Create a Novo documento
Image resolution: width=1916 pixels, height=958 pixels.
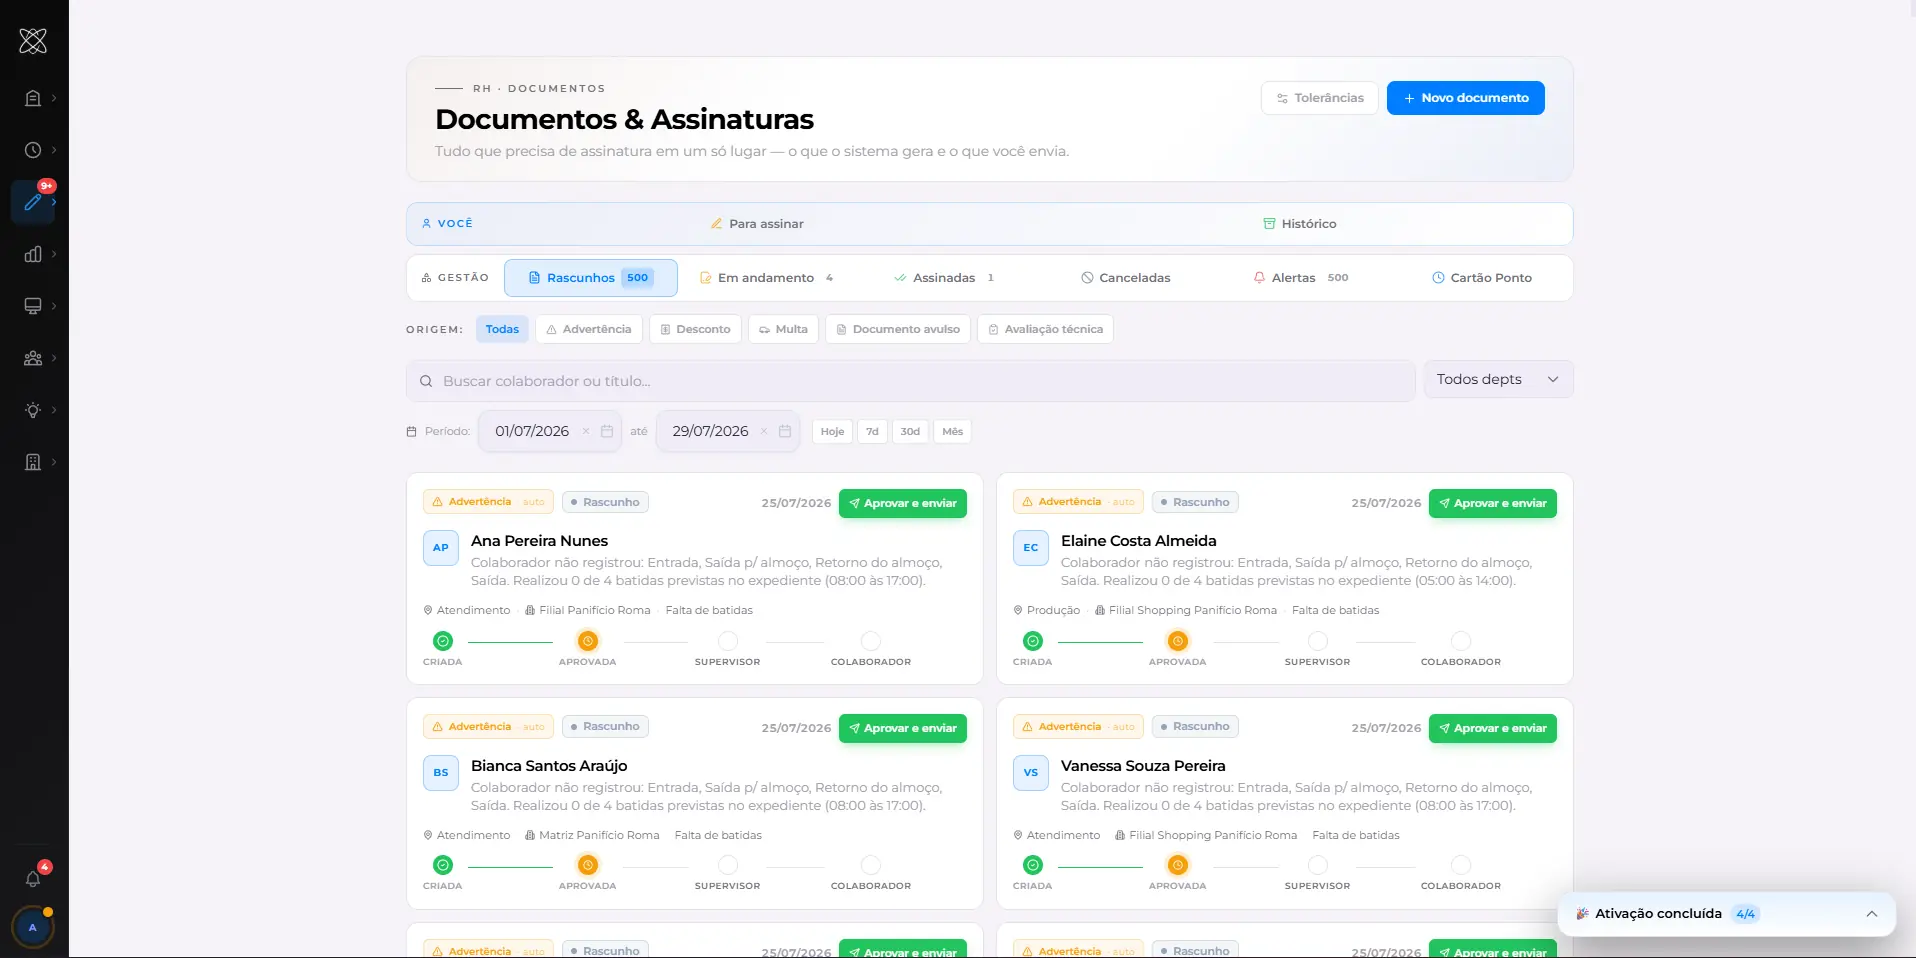pyautogui.click(x=1466, y=98)
